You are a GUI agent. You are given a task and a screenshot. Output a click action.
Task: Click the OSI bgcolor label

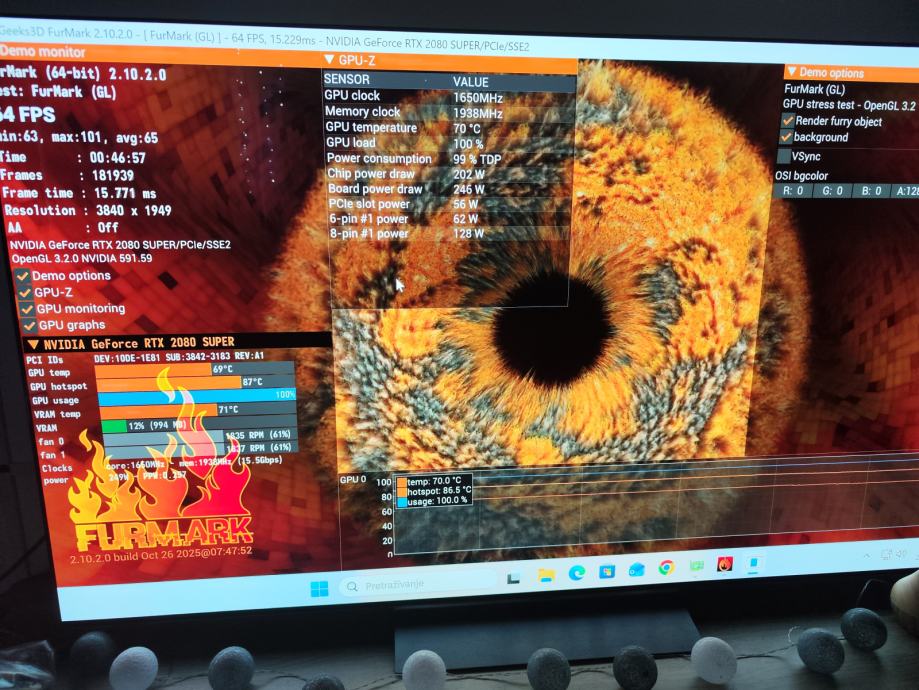tap(801, 175)
